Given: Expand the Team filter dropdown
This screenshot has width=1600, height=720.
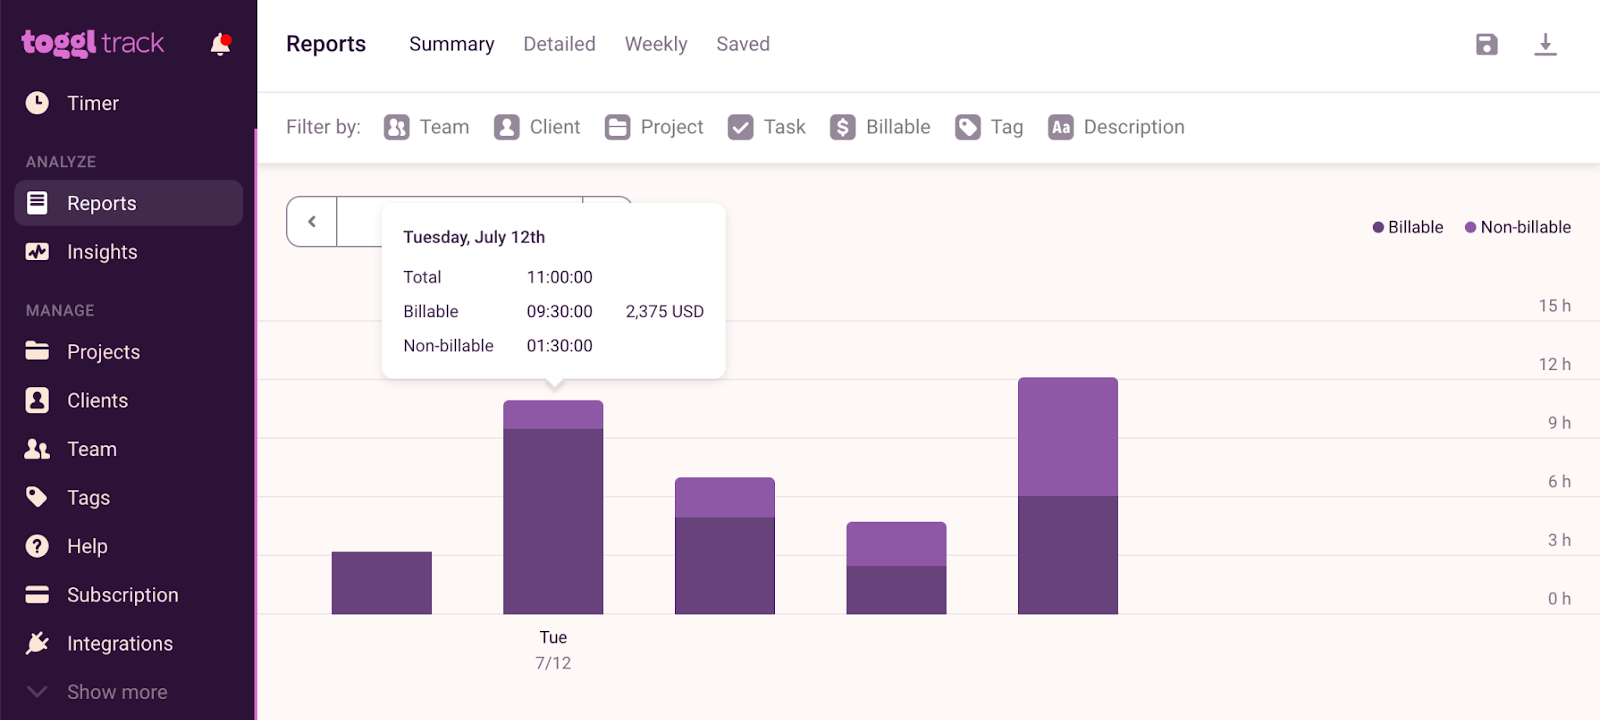Looking at the screenshot, I should pos(427,127).
